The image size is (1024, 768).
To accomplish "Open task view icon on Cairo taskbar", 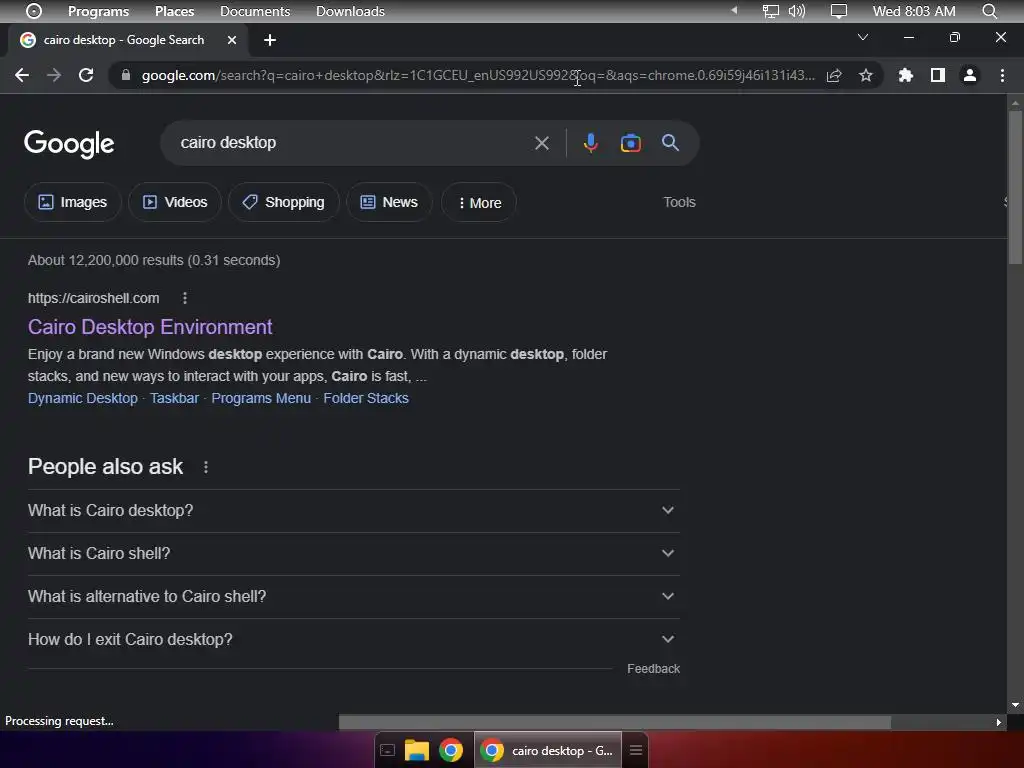I will pos(387,750).
